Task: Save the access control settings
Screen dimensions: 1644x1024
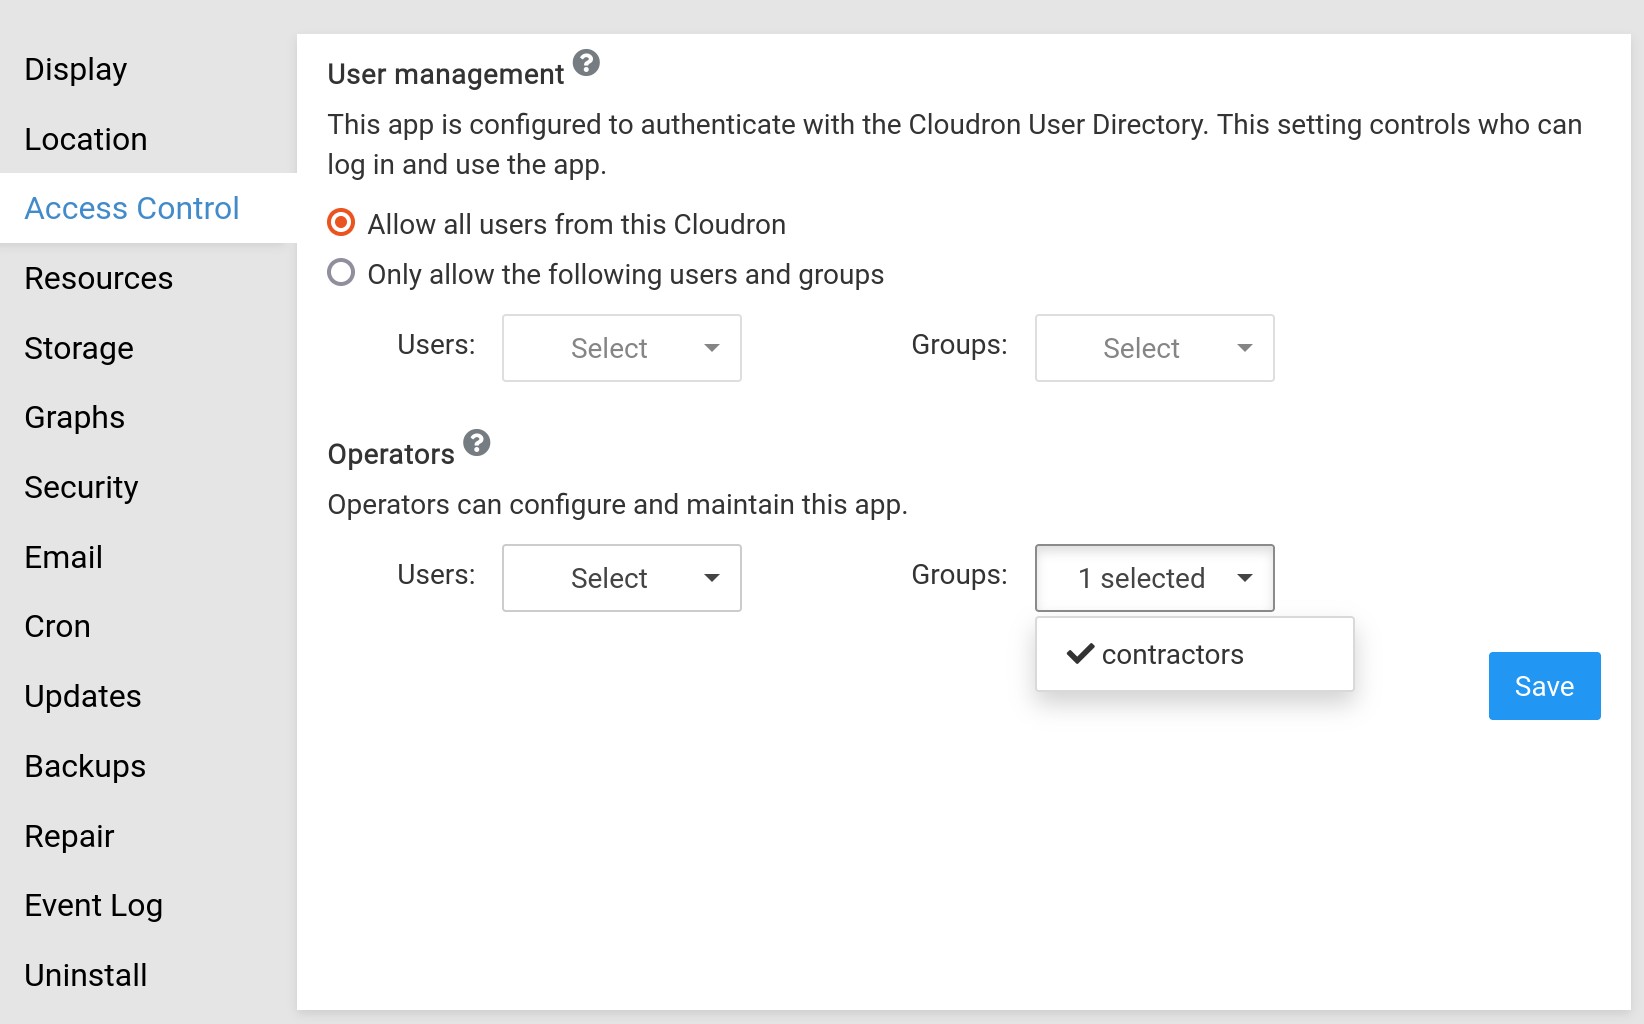Action: tap(1543, 686)
